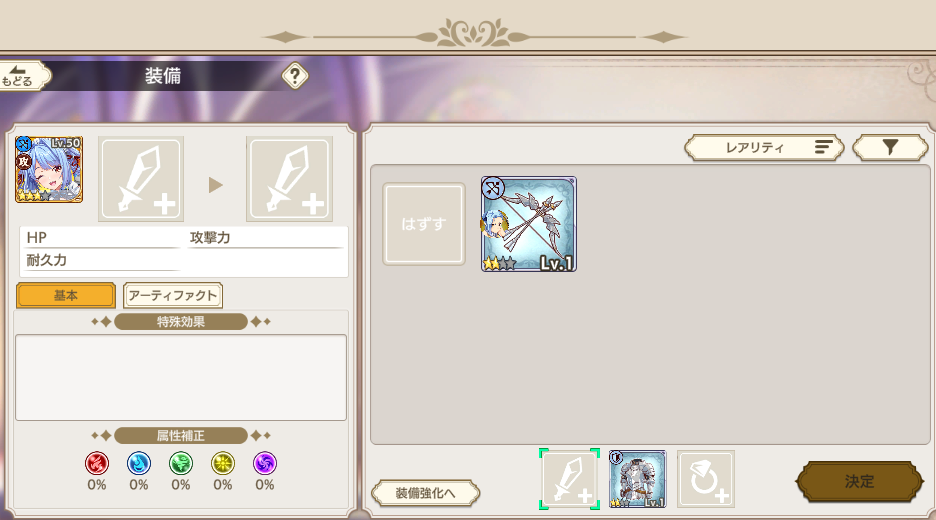Confirm with the 決定 button
The width and height of the screenshot is (936, 520).
coord(859,481)
